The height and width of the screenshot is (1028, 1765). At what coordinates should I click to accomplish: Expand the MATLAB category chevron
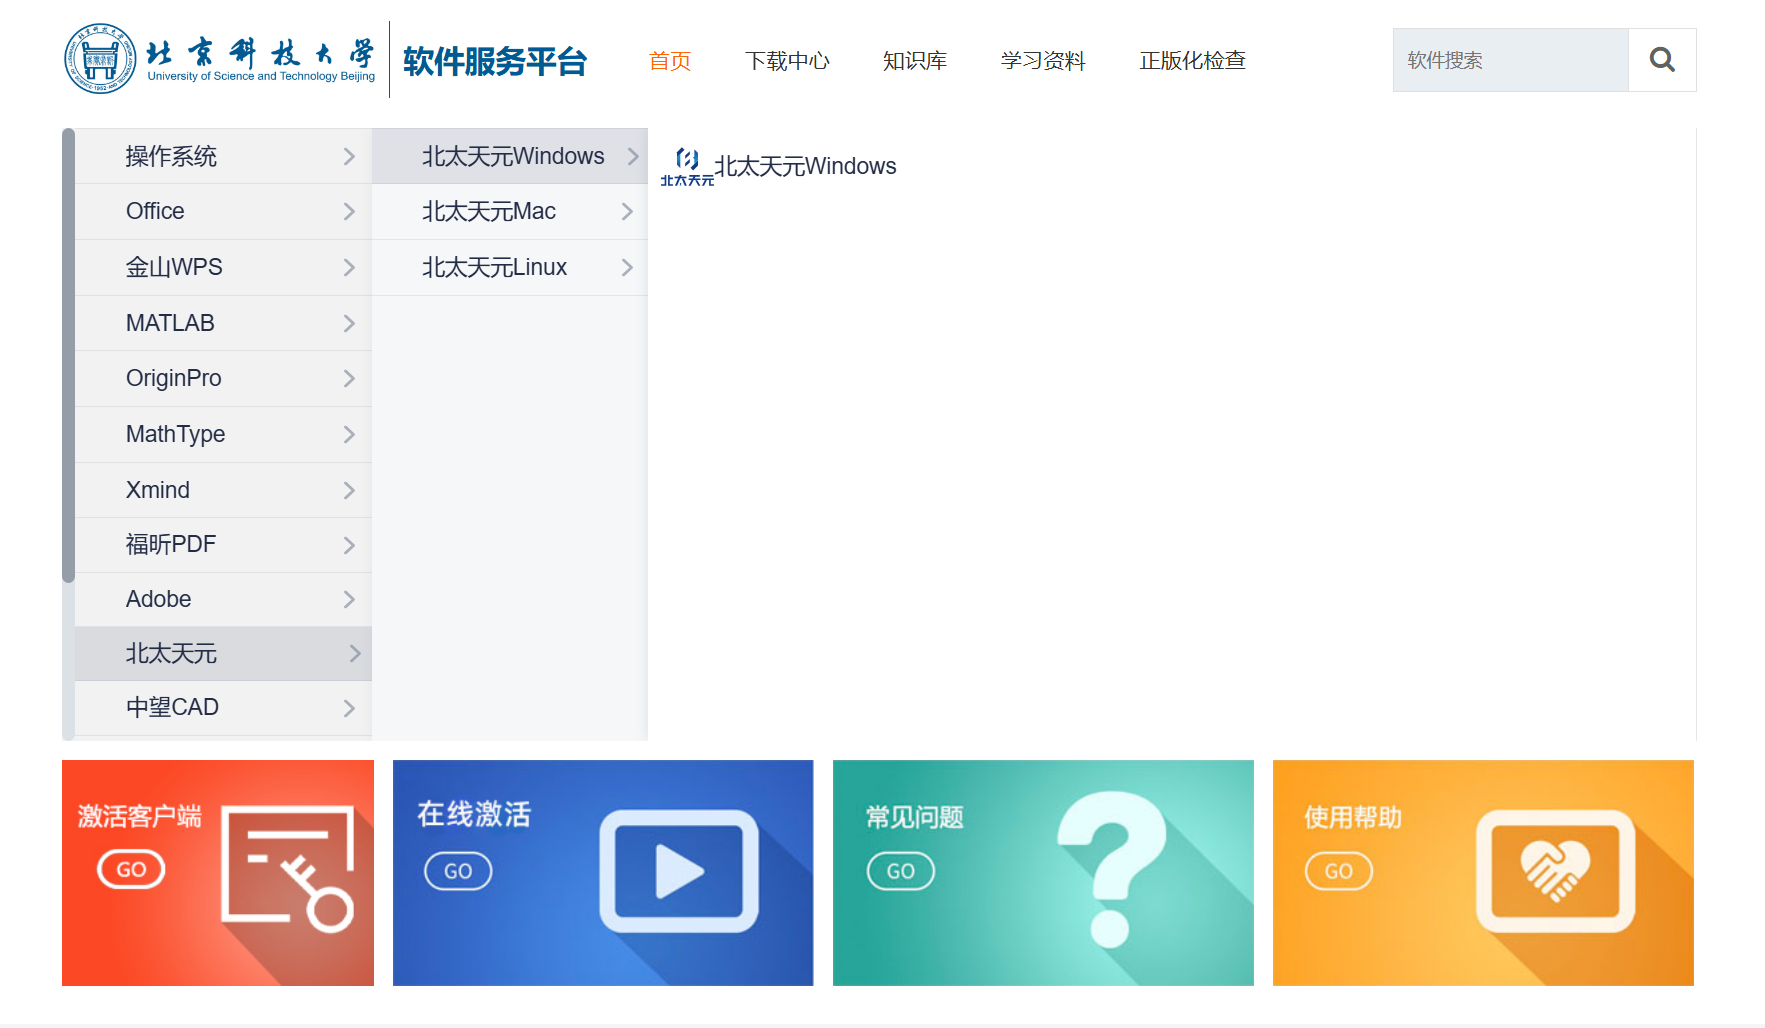[349, 322]
